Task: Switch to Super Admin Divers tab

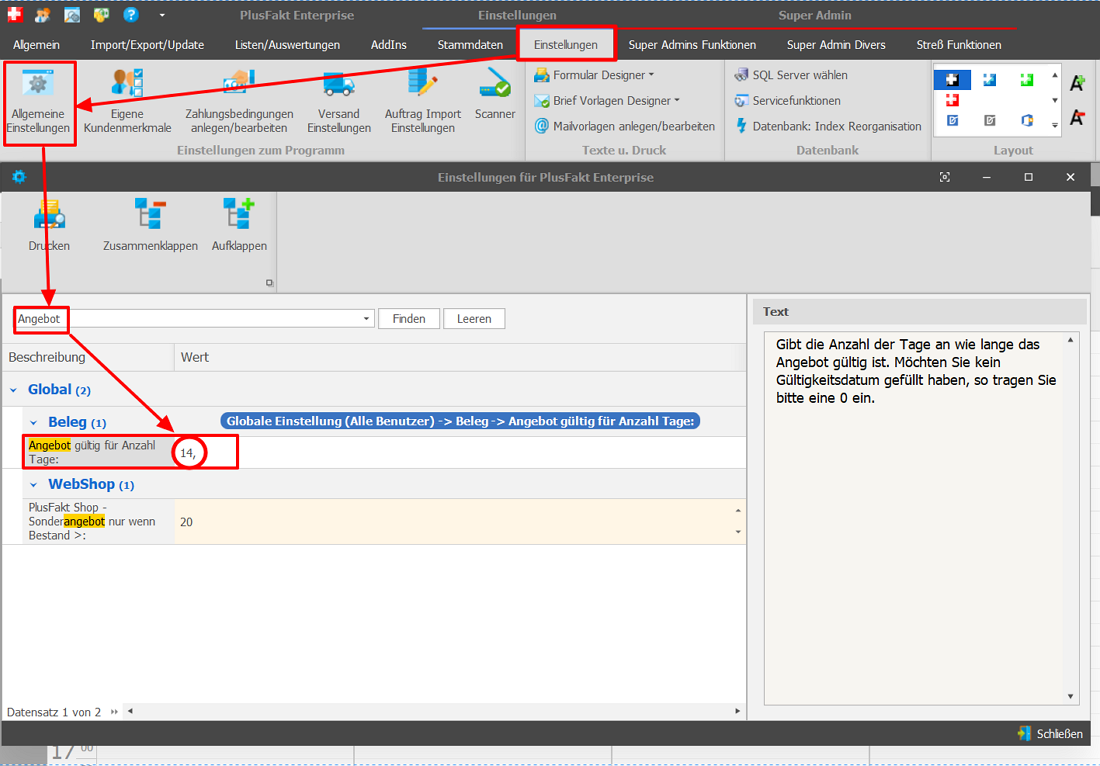Action: [x=836, y=45]
